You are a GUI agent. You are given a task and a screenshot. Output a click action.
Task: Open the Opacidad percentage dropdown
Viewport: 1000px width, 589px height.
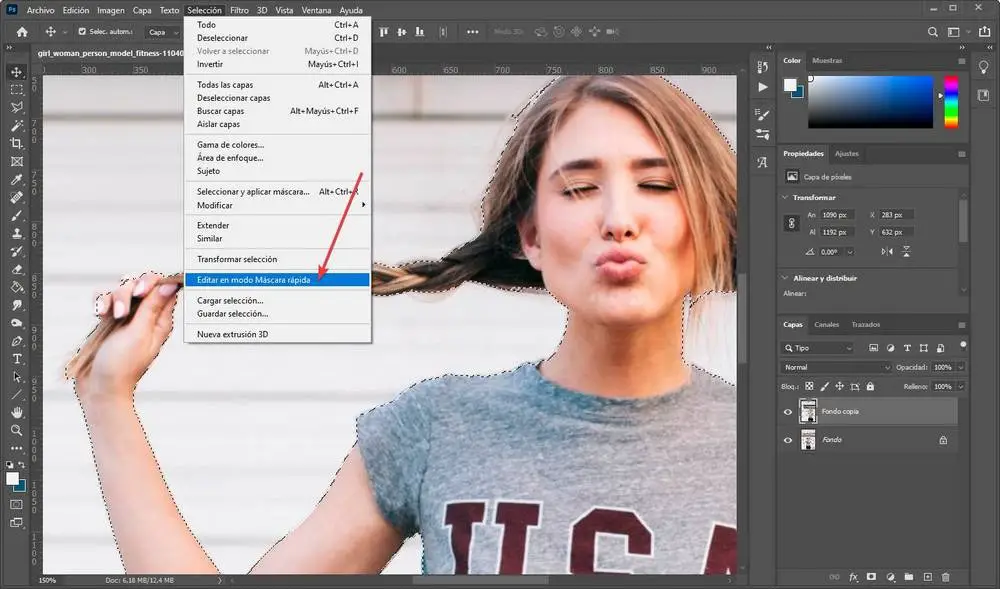click(961, 367)
